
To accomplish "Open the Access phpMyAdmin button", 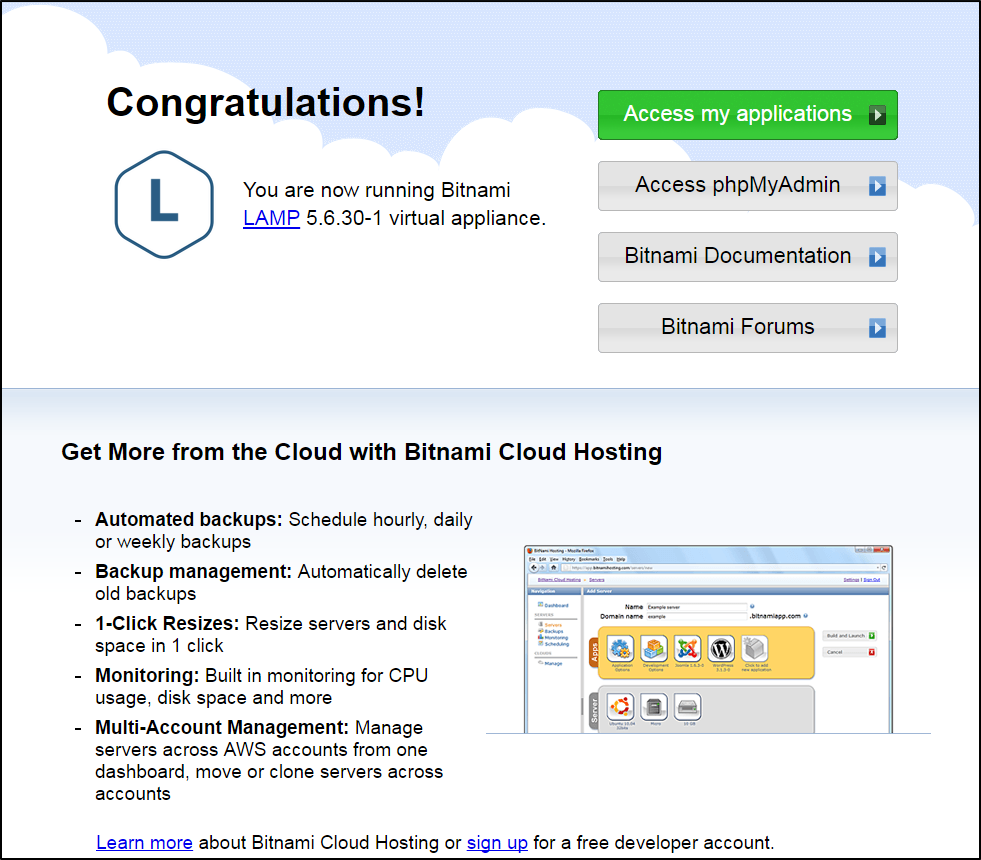I will click(748, 186).
